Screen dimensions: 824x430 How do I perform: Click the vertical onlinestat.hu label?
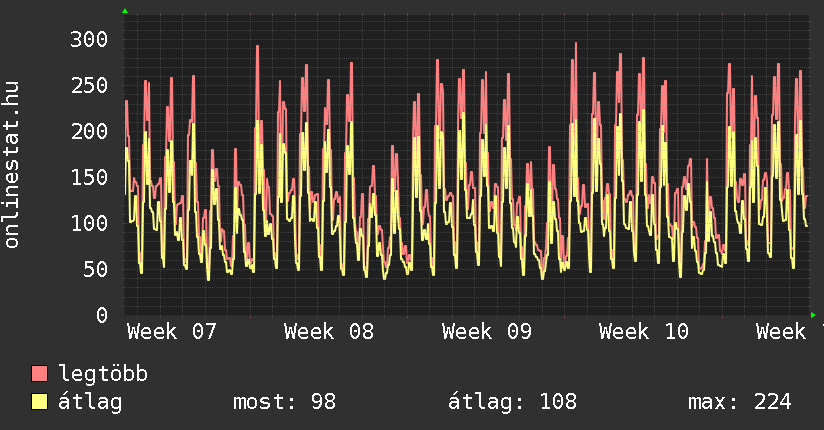point(13,165)
